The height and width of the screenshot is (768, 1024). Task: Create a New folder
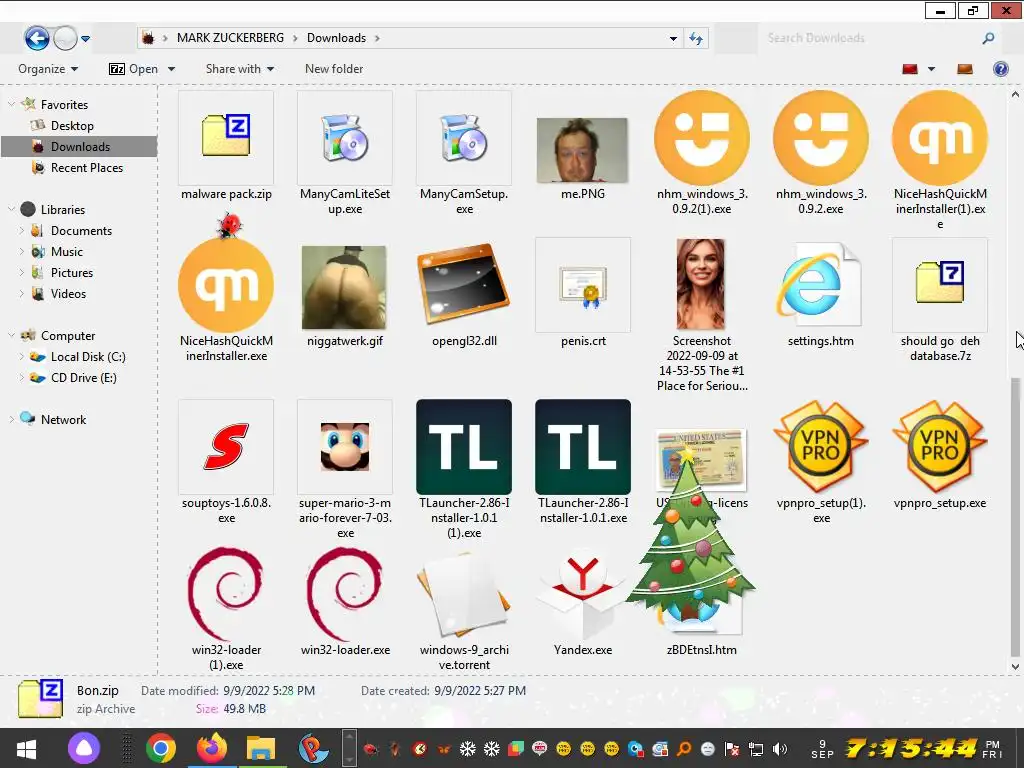(334, 69)
